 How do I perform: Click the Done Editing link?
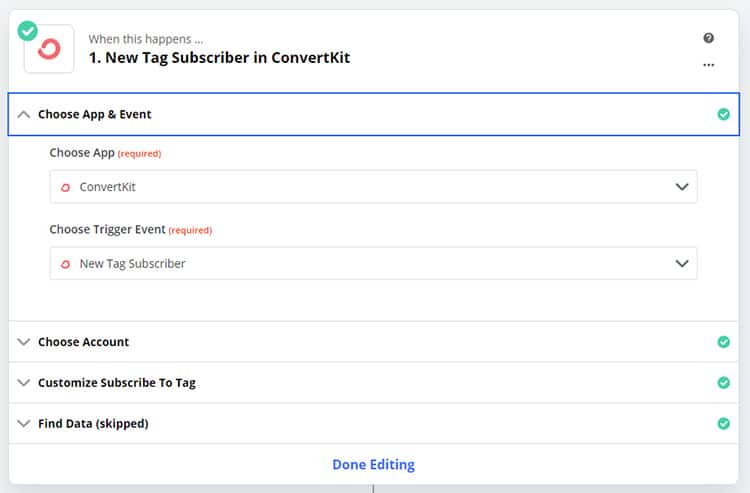tap(373, 464)
